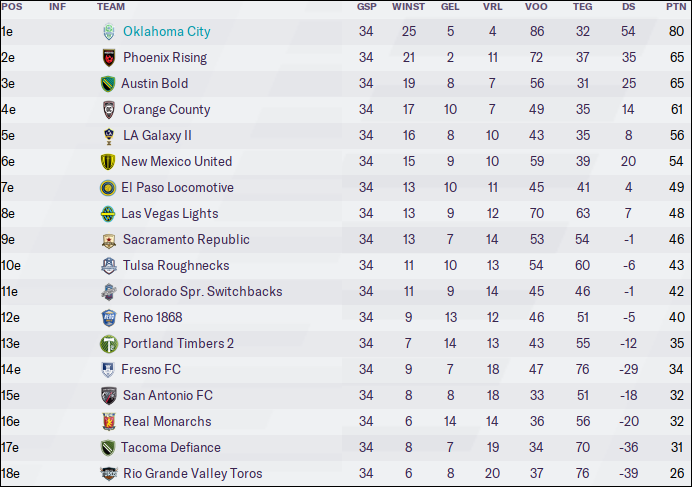Viewport: 692px width, 487px height.
Task: Click the Oklahoma City club crest
Action: [x=109, y=32]
